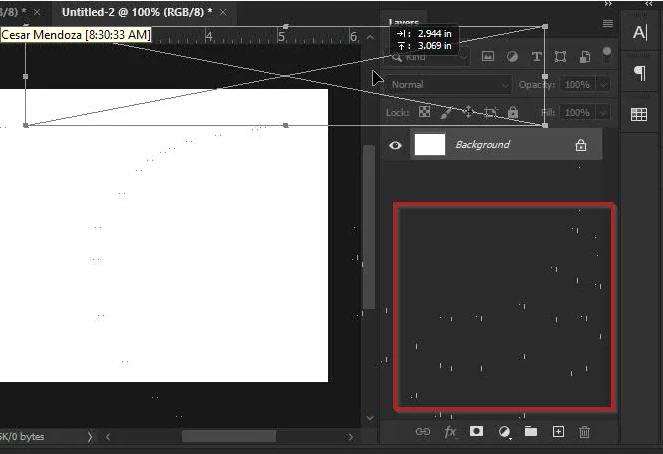The width and height of the screenshot is (663, 454).
Task: Unlock the Background layer padlock
Action: coord(581,145)
